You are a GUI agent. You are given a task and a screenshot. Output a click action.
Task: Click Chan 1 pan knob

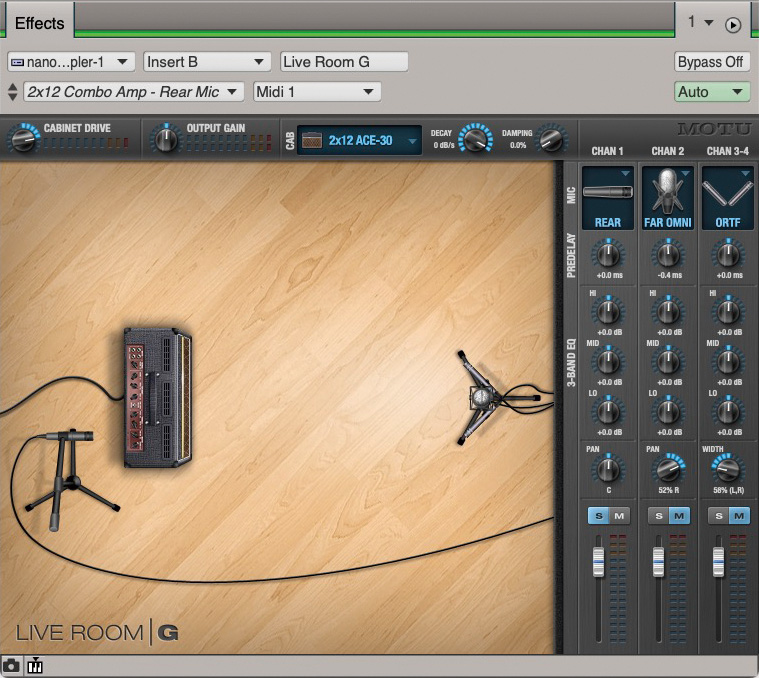pyautogui.click(x=608, y=468)
